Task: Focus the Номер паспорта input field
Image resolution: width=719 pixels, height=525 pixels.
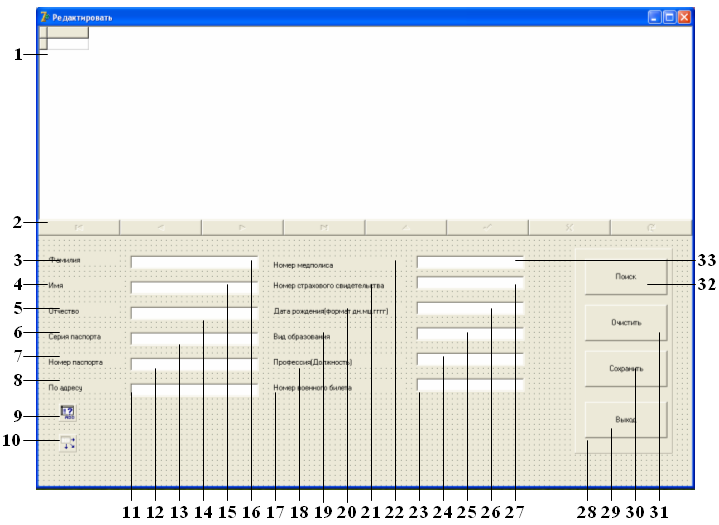Action: tap(194, 365)
